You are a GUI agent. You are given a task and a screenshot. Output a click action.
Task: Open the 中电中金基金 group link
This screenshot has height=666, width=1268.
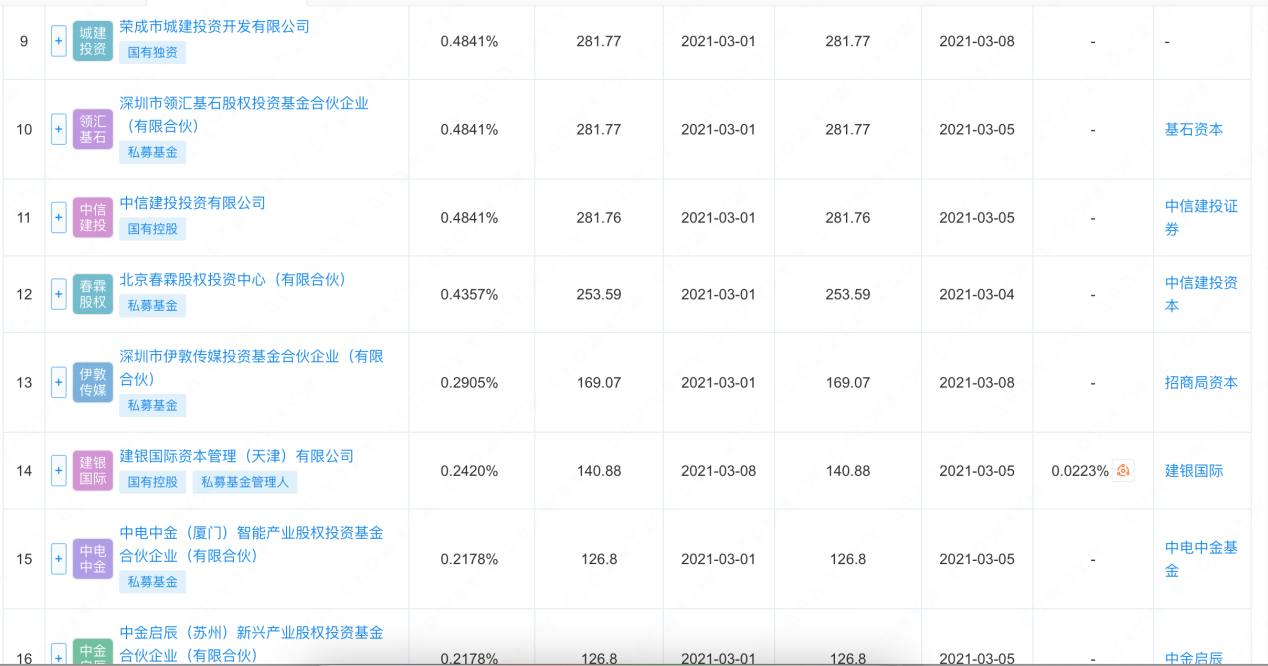tap(1201, 558)
